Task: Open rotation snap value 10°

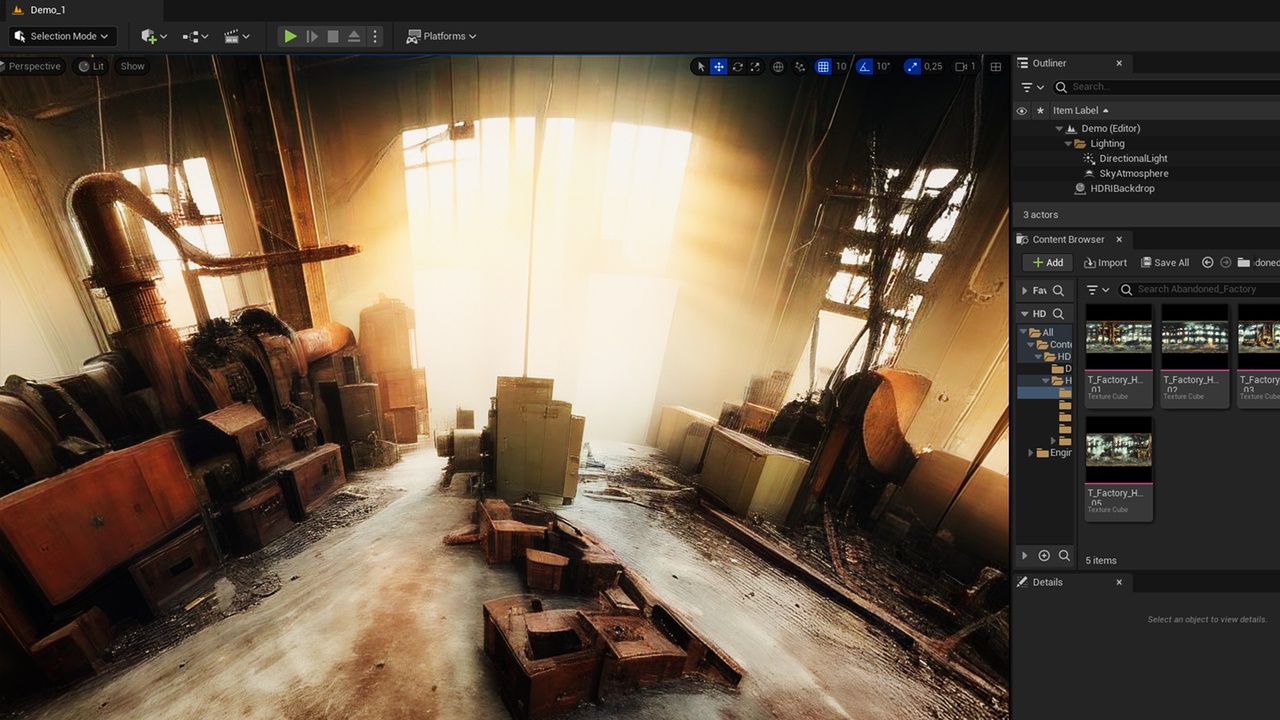Action: (883, 67)
